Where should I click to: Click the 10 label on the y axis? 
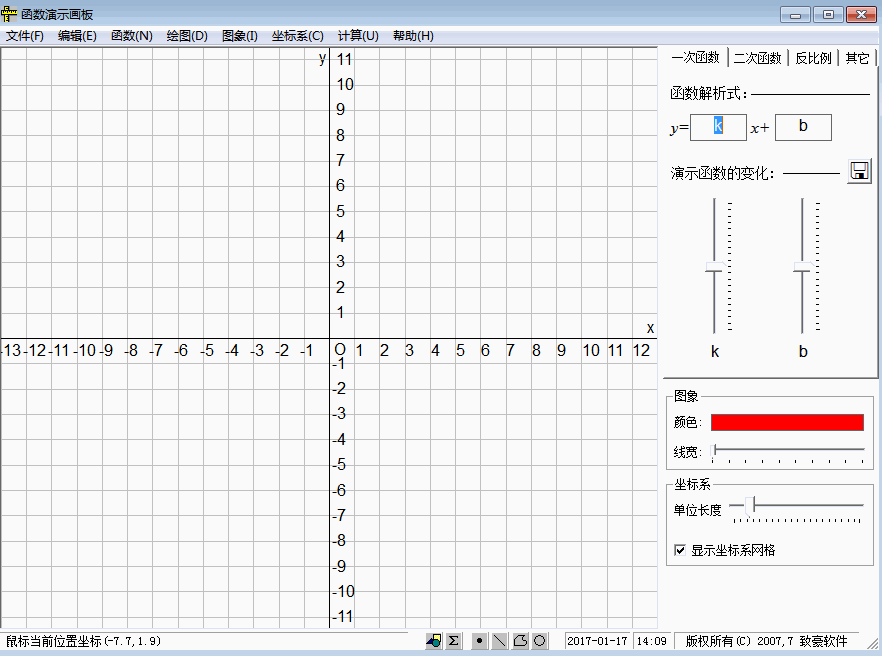click(x=345, y=84)
